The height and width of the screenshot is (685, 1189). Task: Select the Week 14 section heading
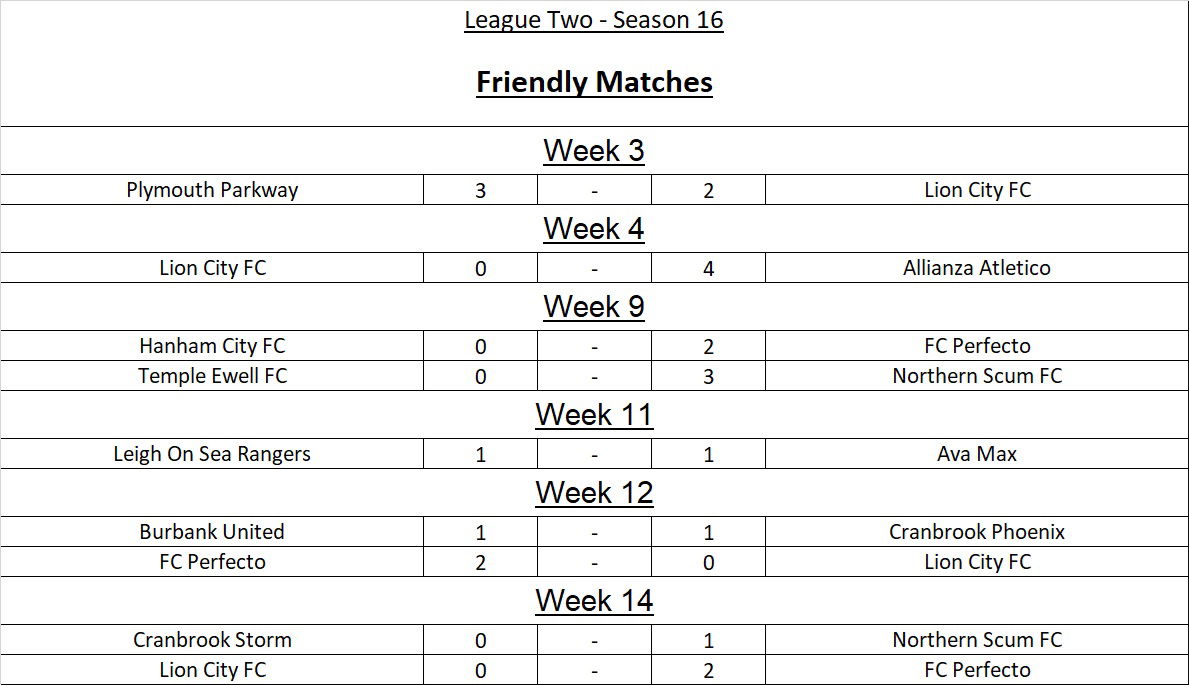[594, 601]
